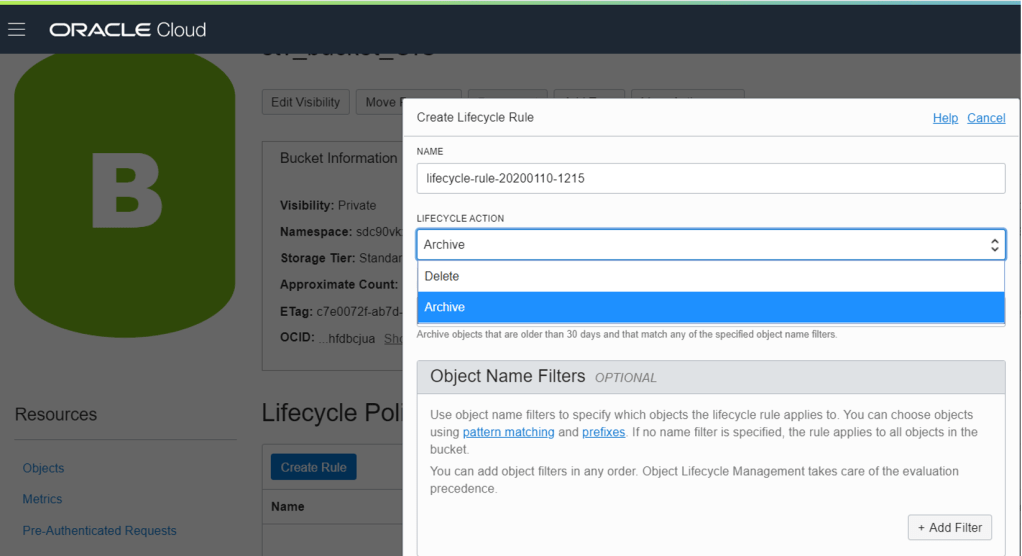Open Metrics from the Resources list
This screenshot has height=556, width=1022.
(42, 499)
